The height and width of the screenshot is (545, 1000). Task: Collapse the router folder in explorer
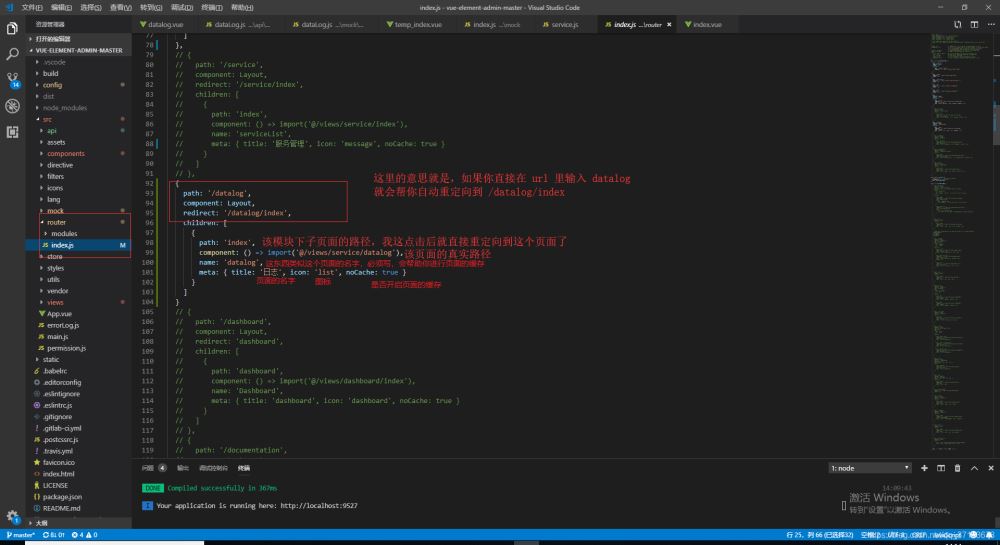(x=56, y=222)
